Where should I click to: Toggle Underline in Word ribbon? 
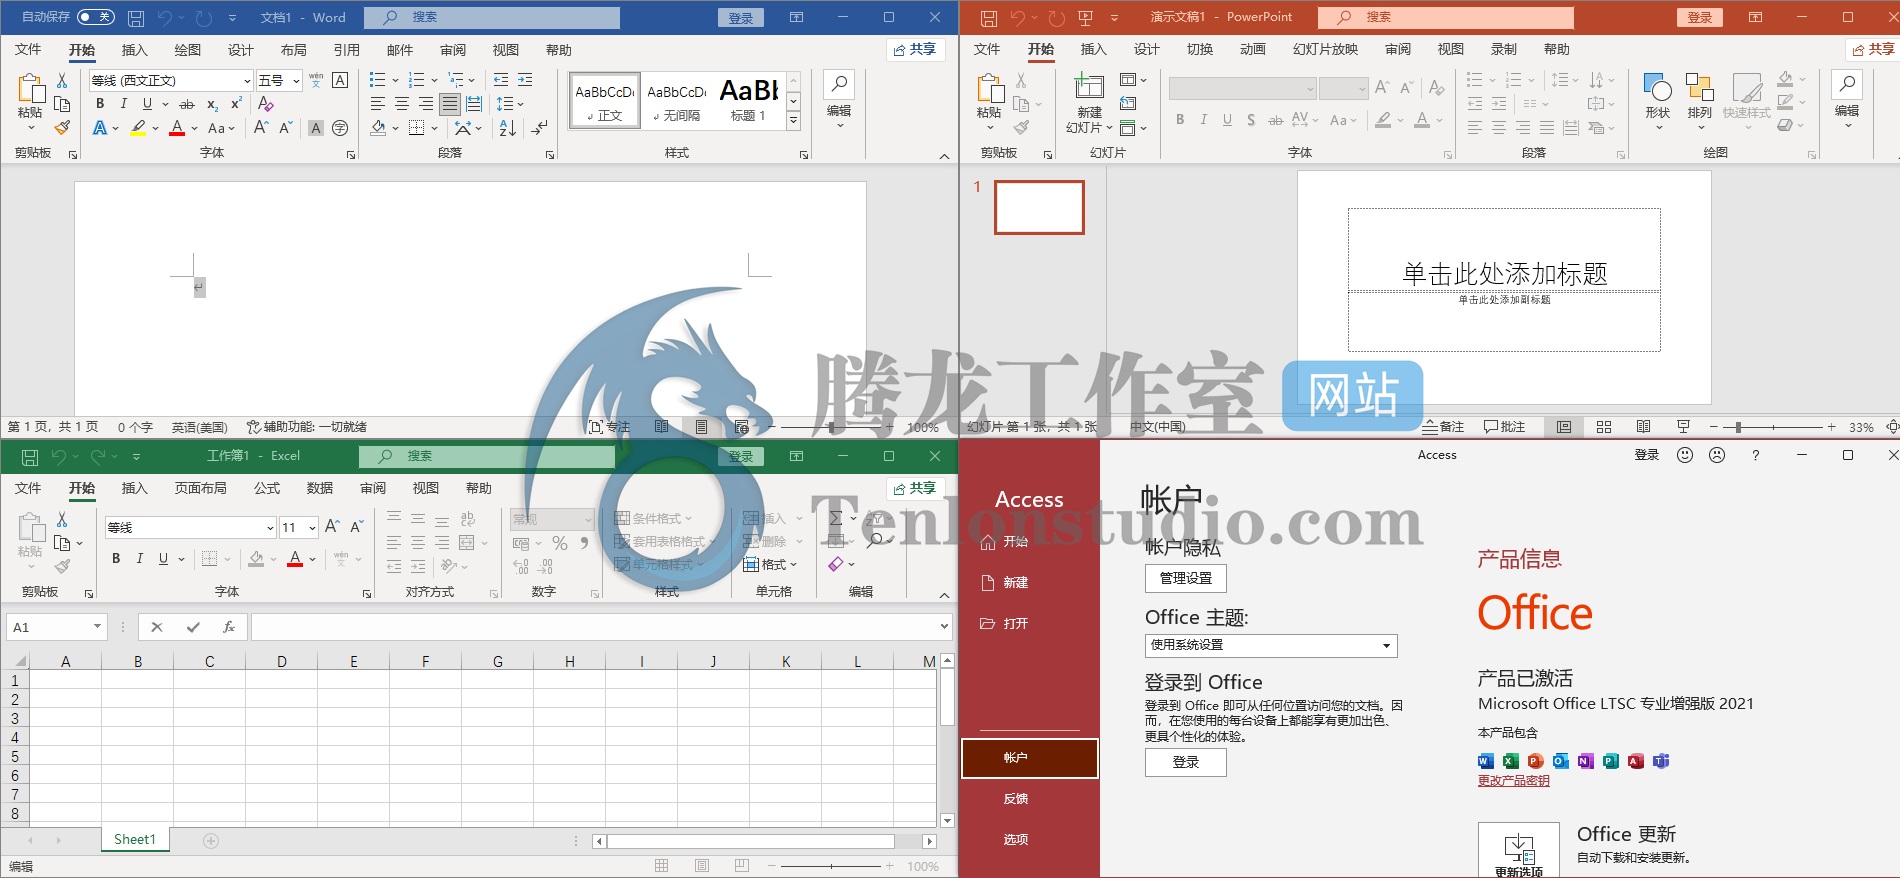coord(148,104)
